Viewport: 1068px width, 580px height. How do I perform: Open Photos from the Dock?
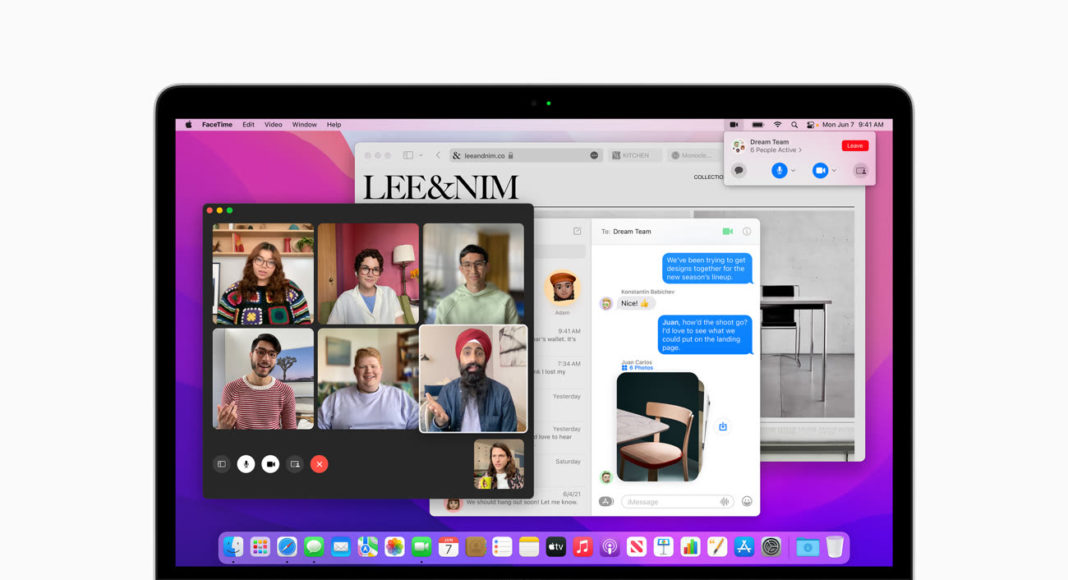tap(394, 547)
